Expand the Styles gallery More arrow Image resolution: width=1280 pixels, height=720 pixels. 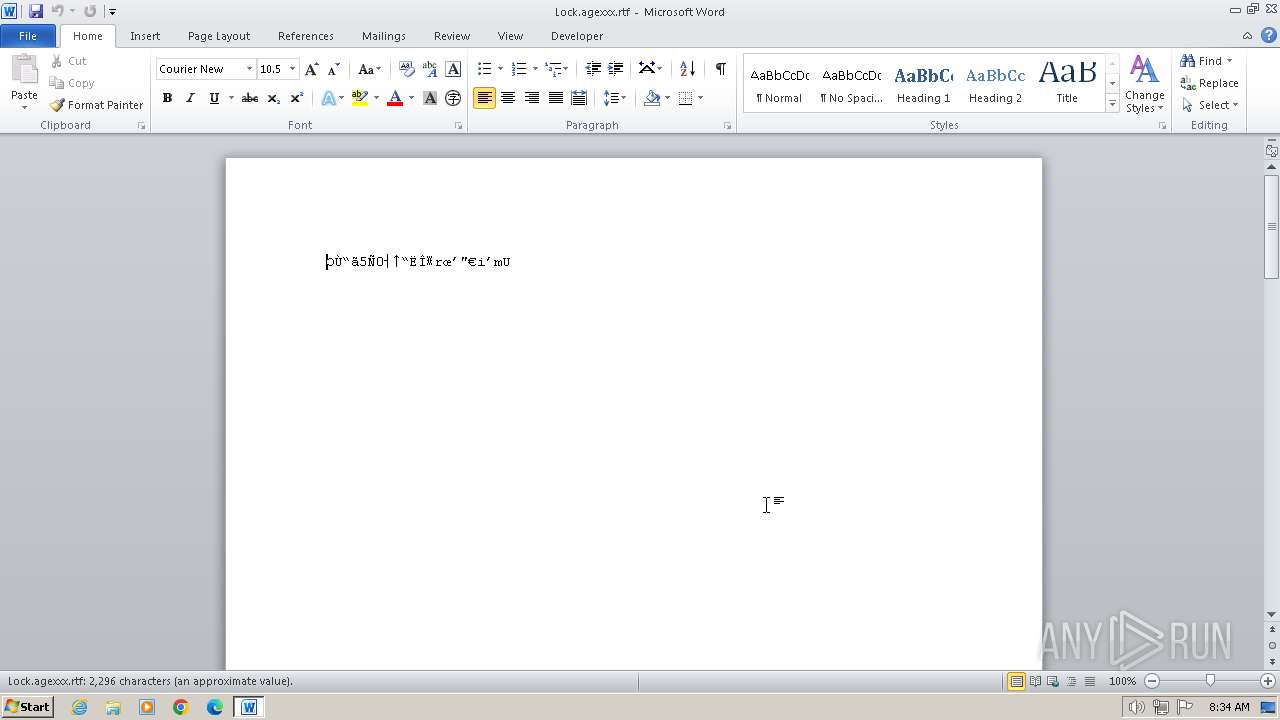(x=1112, y=103)
